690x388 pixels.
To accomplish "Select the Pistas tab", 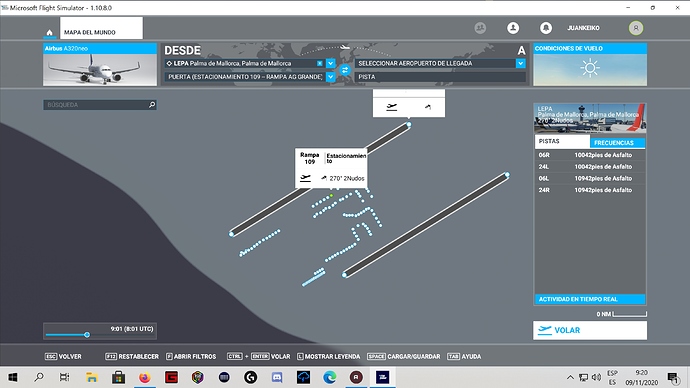I will pyautogui.click(x=562, y=142).
